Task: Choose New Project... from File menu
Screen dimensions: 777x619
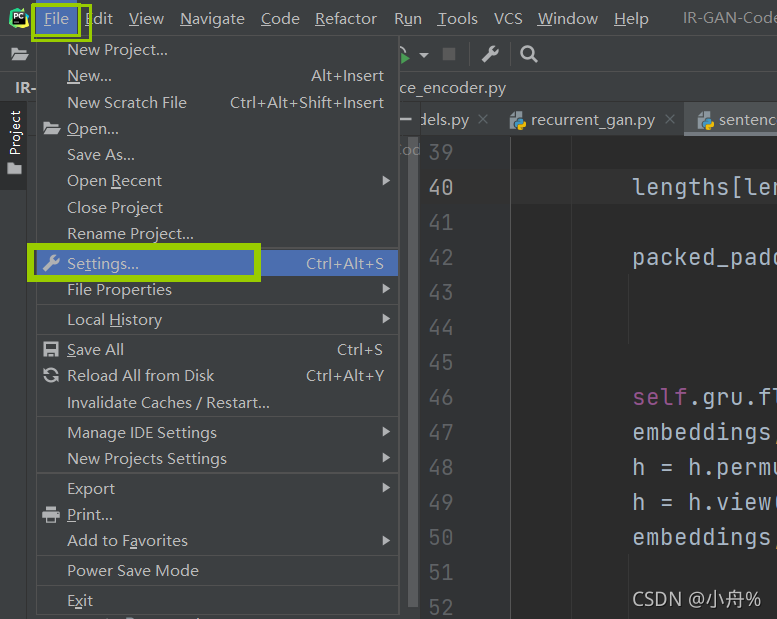Action: pyautogui.click(x=217, y=50)
